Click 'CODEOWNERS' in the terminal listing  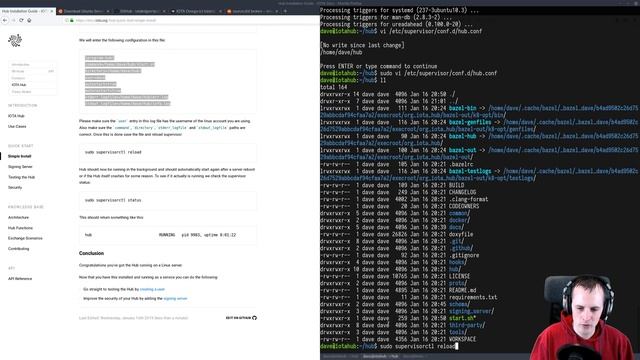tap(464, 207)
